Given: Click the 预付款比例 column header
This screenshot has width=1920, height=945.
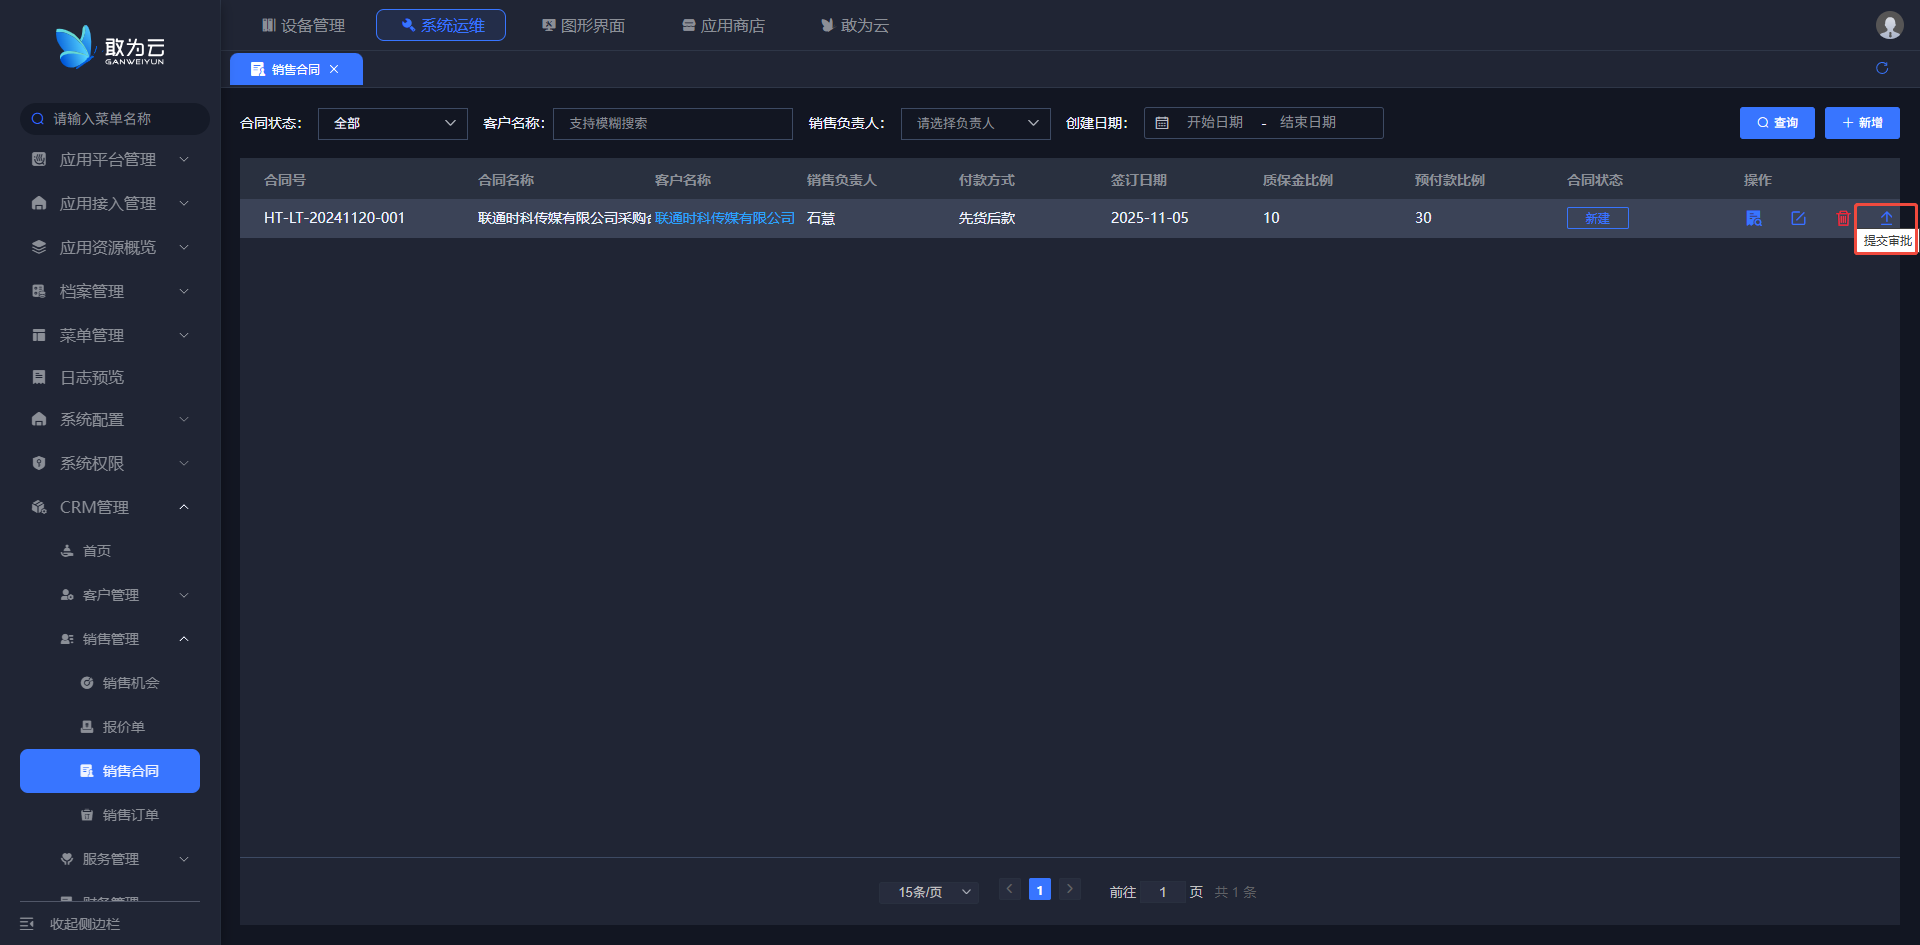Looking at the screenshot, I should pos(1450,180).
